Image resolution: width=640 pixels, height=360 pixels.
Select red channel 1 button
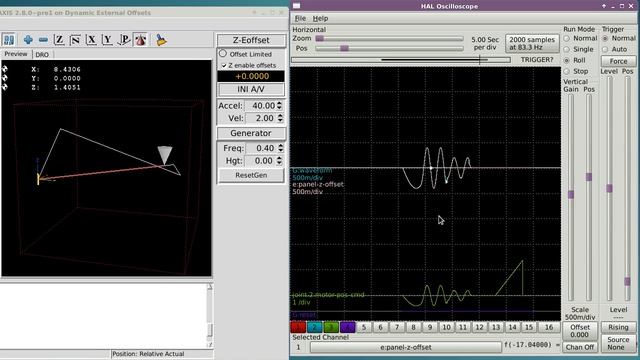[x=298, y=327]
